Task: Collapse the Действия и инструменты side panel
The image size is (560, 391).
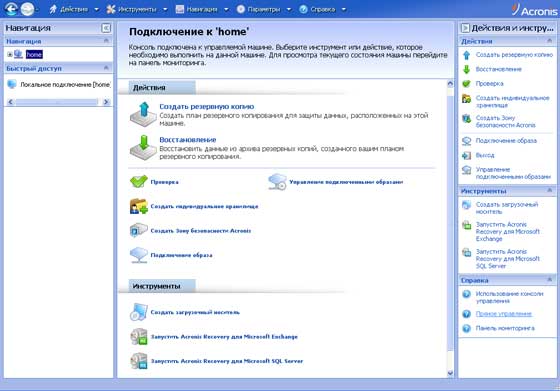Action: point(465,28)
